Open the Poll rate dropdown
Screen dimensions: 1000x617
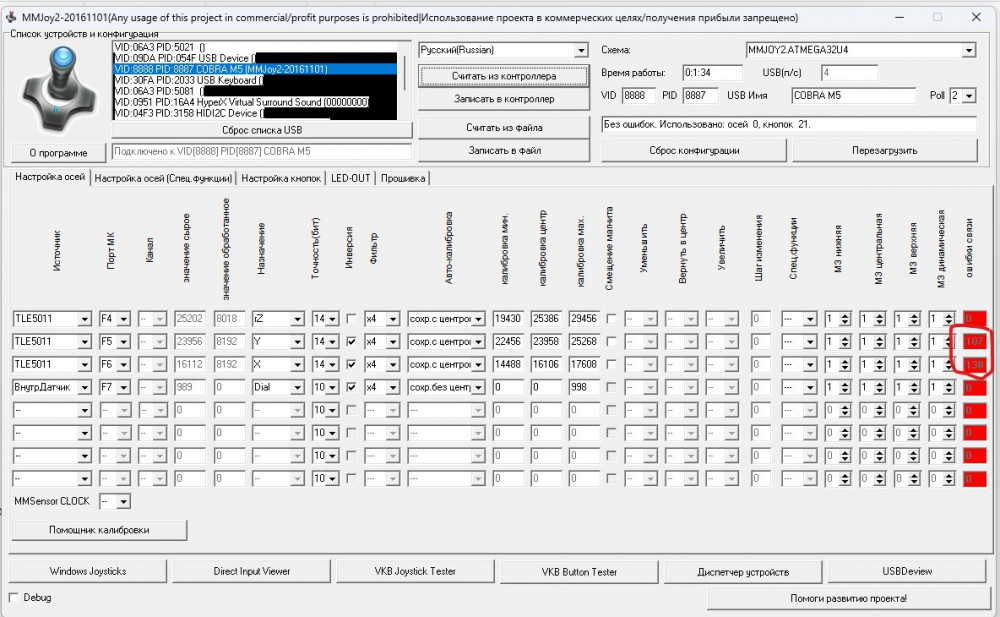968,96
